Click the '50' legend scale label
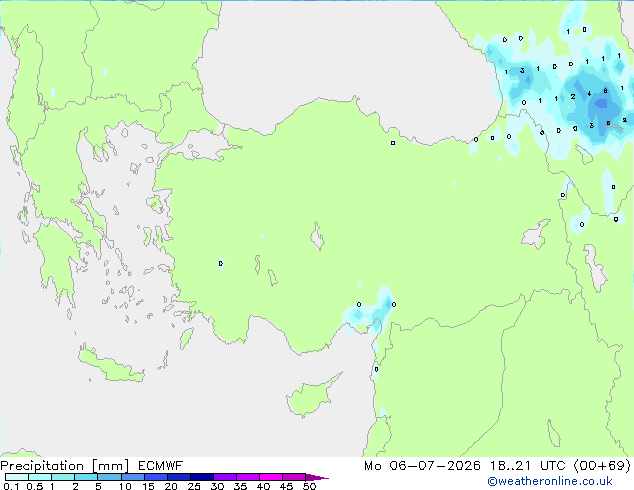The image size is (634, 490). pos(309,486)
